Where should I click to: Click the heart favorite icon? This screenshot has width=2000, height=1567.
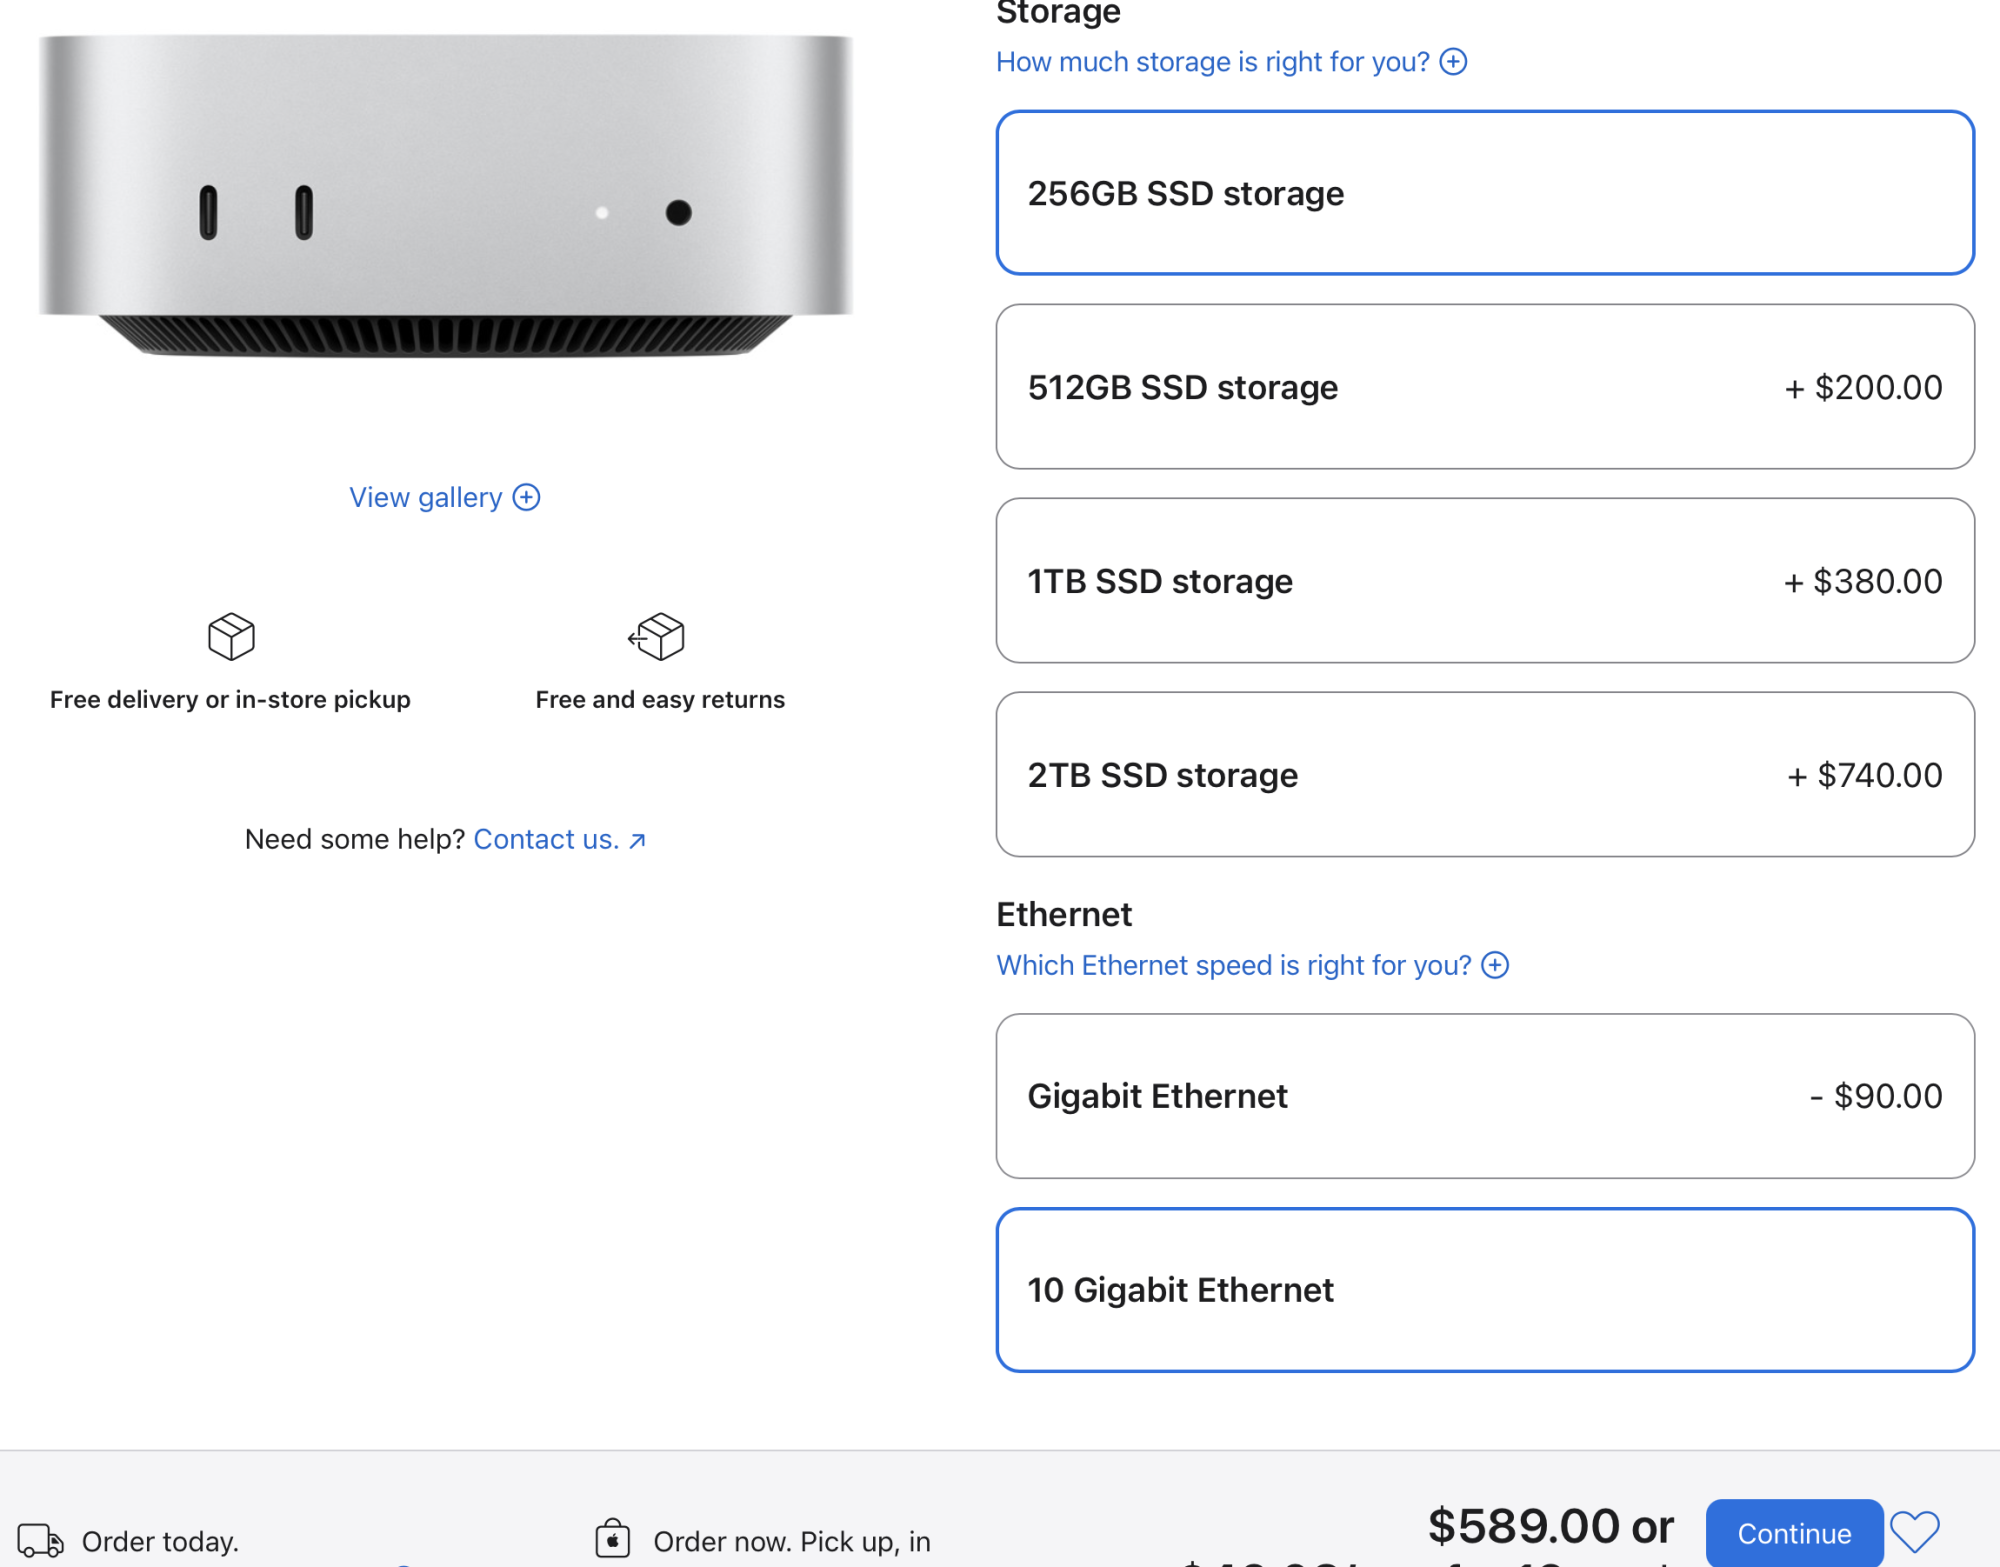pyautogui.click(x=1914, y=1532)
